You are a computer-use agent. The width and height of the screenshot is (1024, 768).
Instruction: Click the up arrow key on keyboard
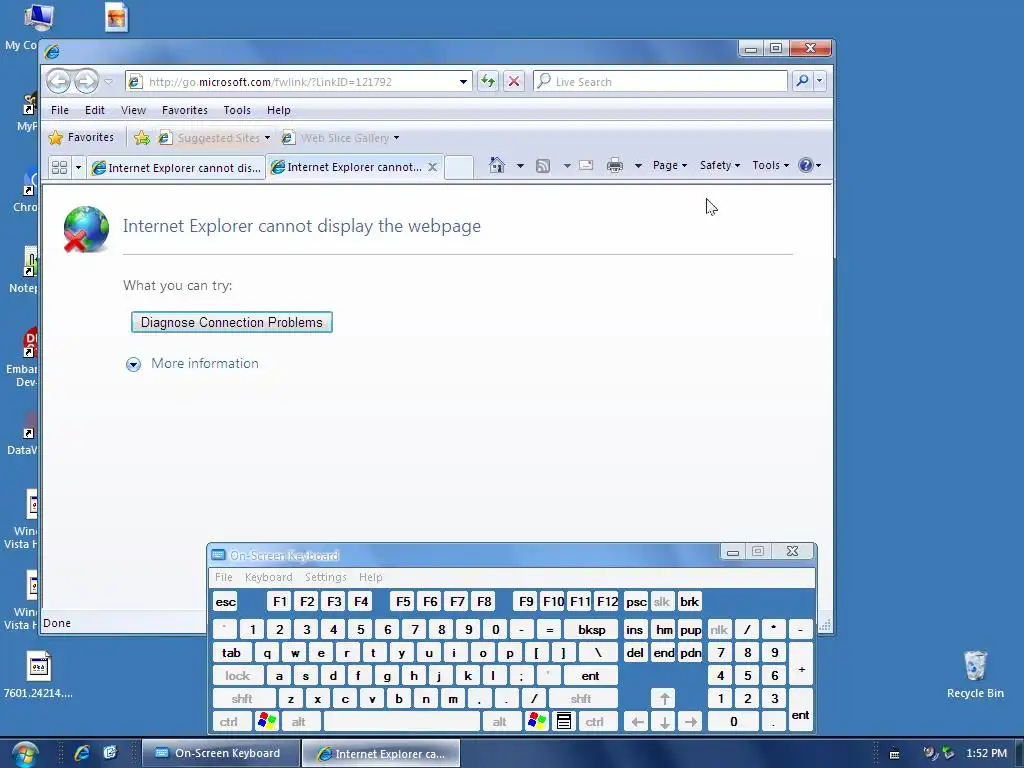[664, 699]
